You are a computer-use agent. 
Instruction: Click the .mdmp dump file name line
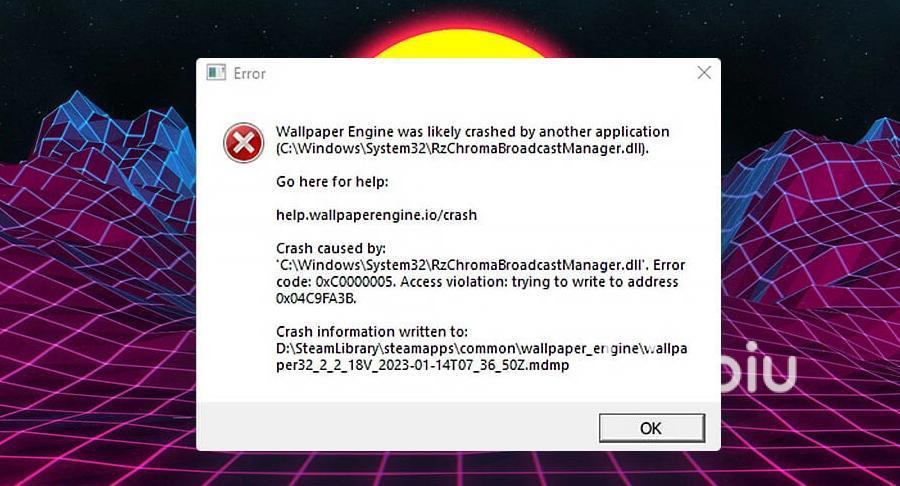pyautogui.click(x=422, y=365)
